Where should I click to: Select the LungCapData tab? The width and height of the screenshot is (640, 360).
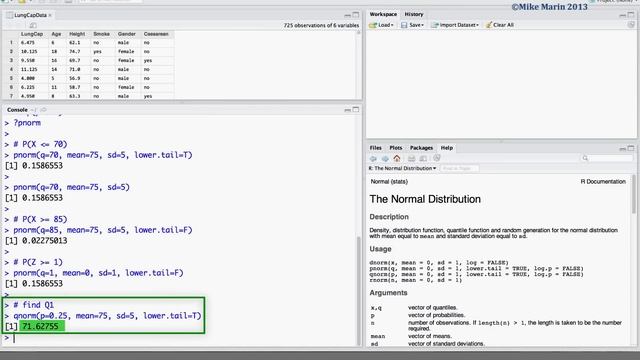[x=30, y=15]
